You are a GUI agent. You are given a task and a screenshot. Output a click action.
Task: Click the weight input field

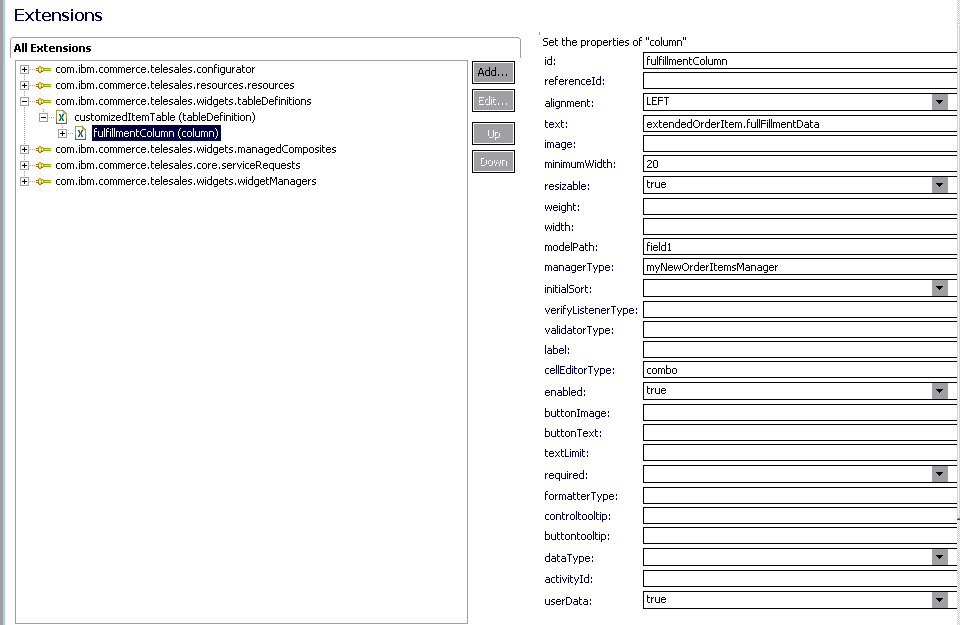click(800, 207)
